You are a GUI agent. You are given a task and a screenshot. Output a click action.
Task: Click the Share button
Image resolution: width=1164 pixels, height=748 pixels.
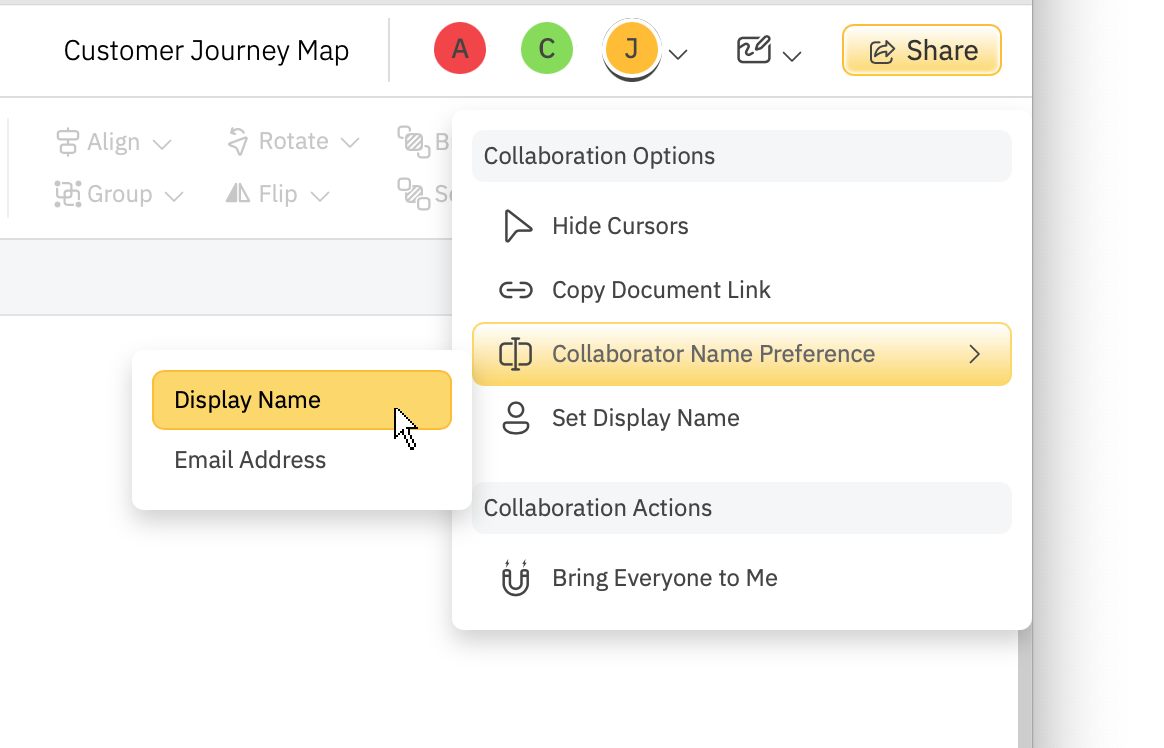pos(921,49)
